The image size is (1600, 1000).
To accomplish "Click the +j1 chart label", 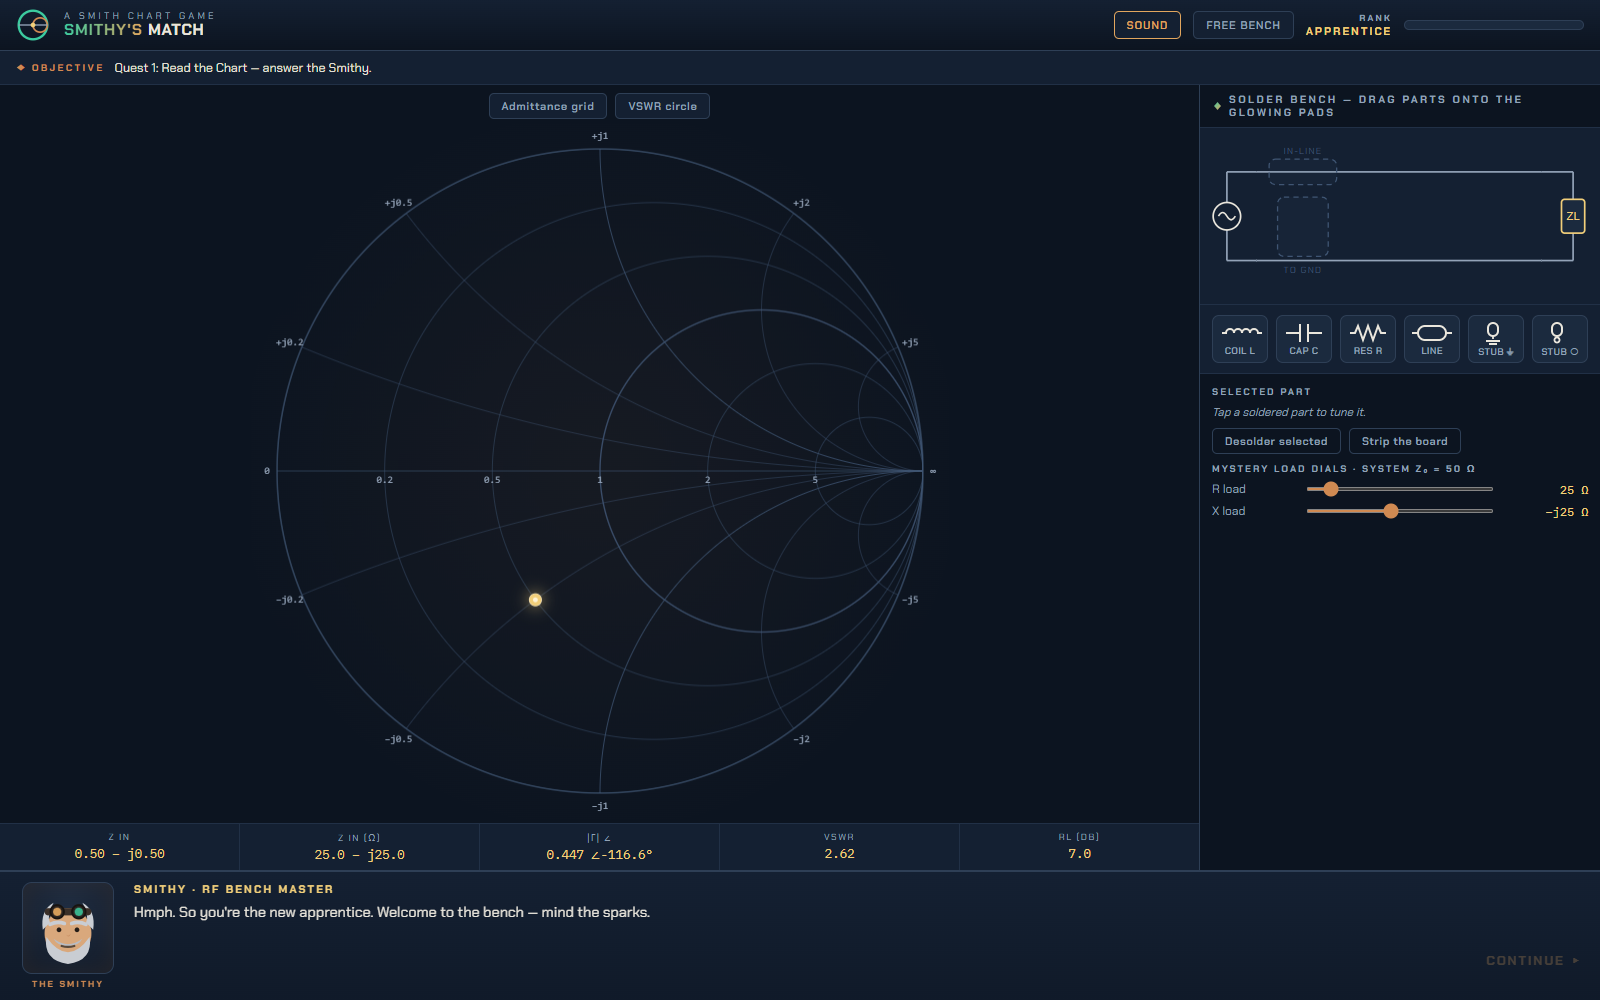I will pyautogui.click(x=600, y=136).
